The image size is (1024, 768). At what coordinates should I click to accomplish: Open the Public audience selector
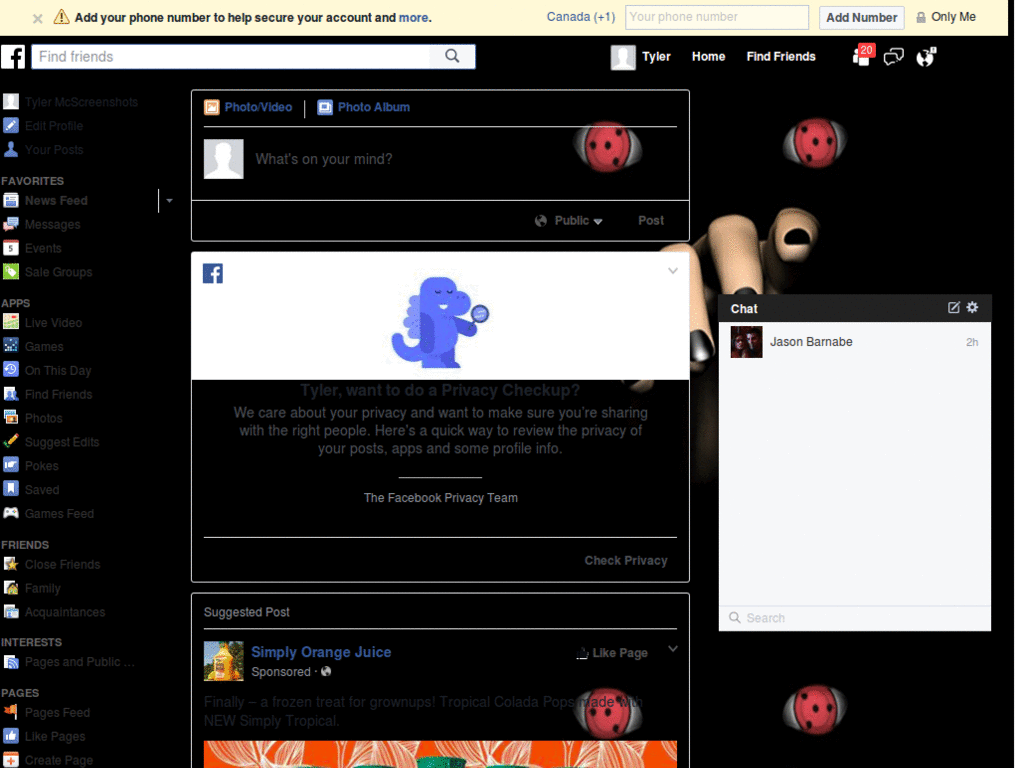(x=568, y=220)
